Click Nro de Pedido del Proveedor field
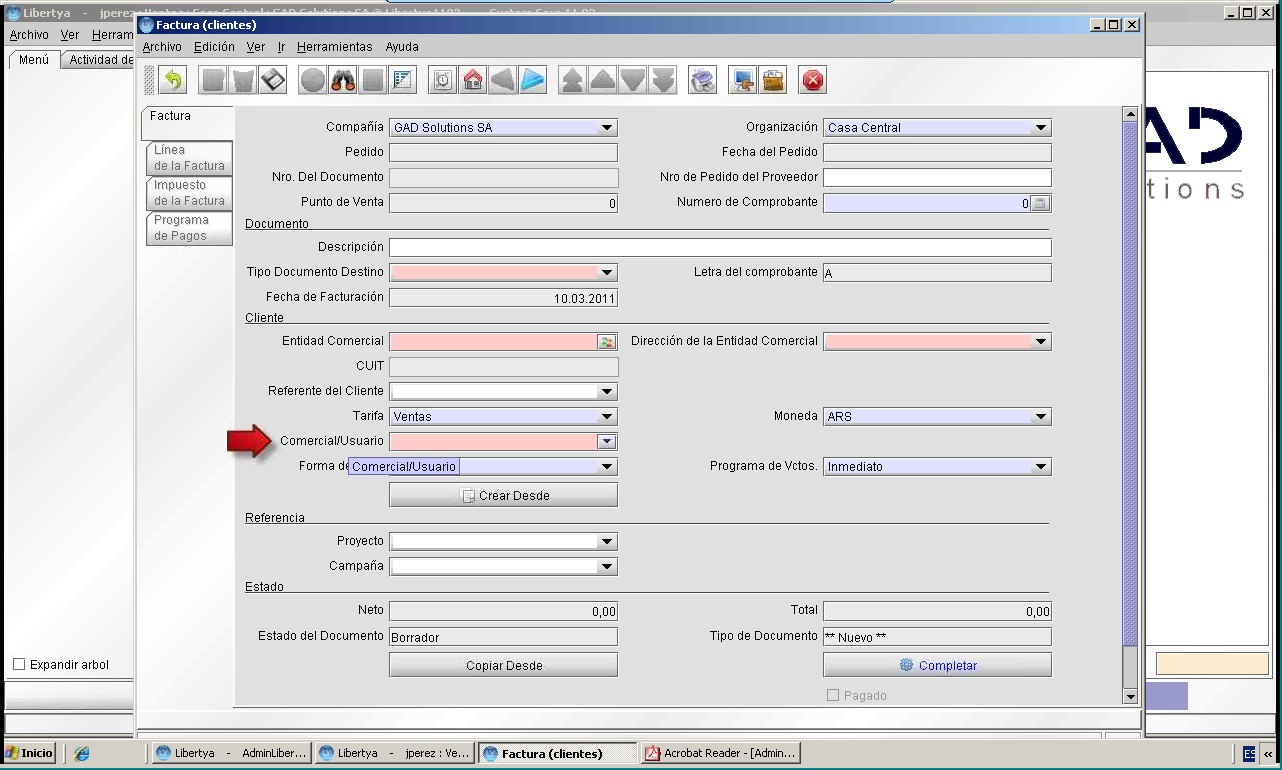This screenshot has width=1282, height=770. [x=937, y=178]
